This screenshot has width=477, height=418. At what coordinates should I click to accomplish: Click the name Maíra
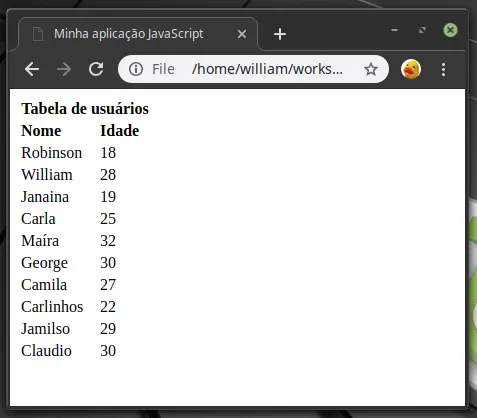click(x=40, y=241)
